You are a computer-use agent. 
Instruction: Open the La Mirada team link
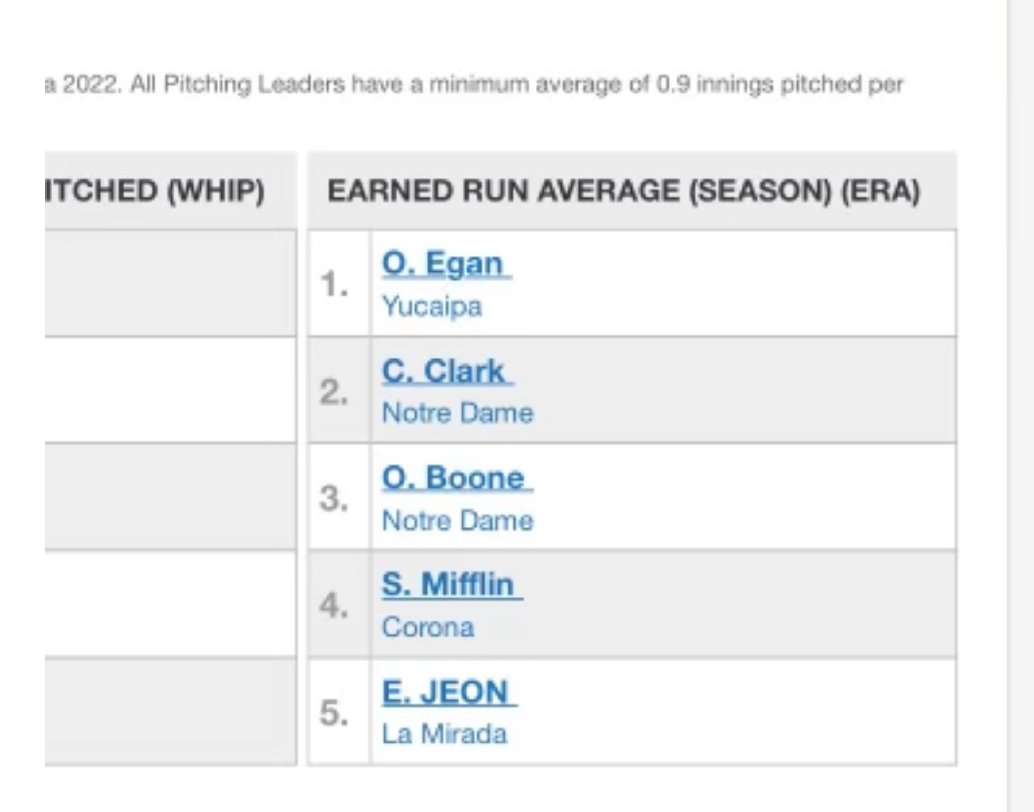click(444, 734)
